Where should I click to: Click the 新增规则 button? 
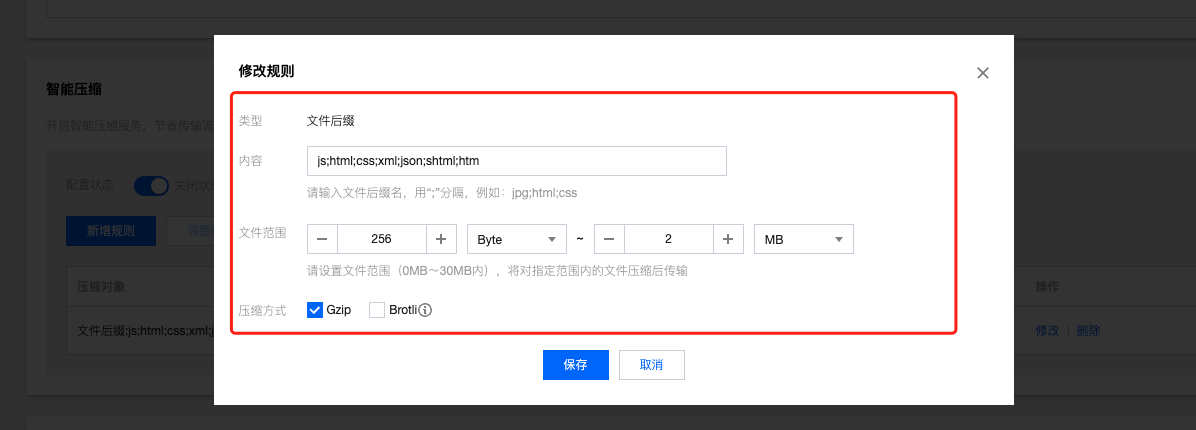[x=110, y=230]
